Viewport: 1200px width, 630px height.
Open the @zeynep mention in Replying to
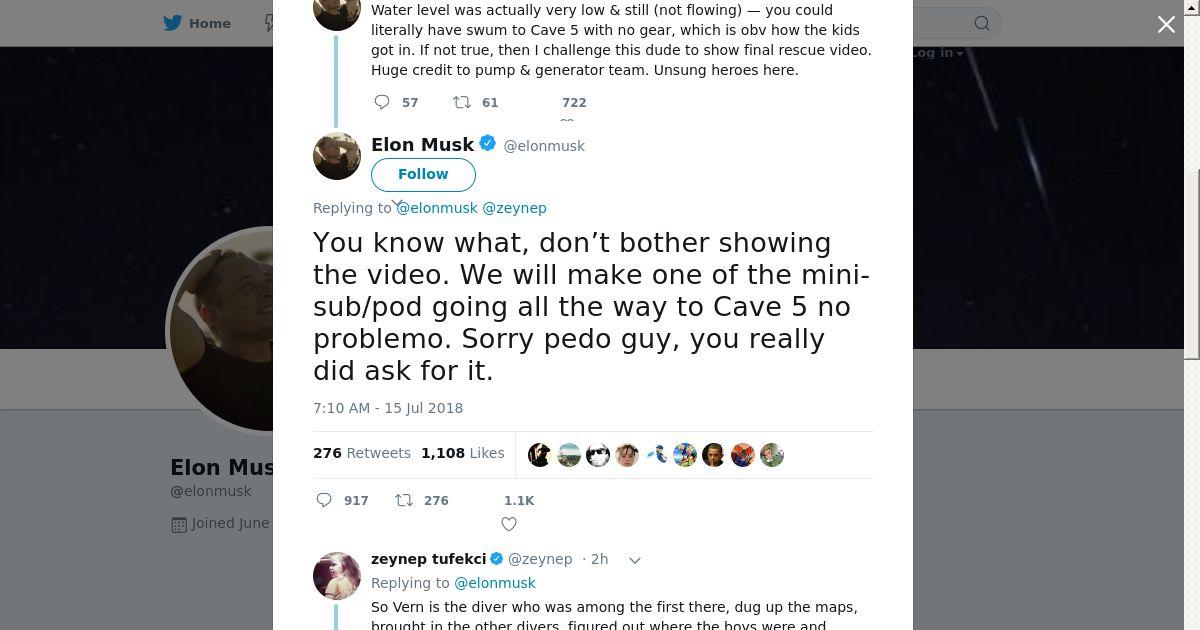(x=514, y=208)
